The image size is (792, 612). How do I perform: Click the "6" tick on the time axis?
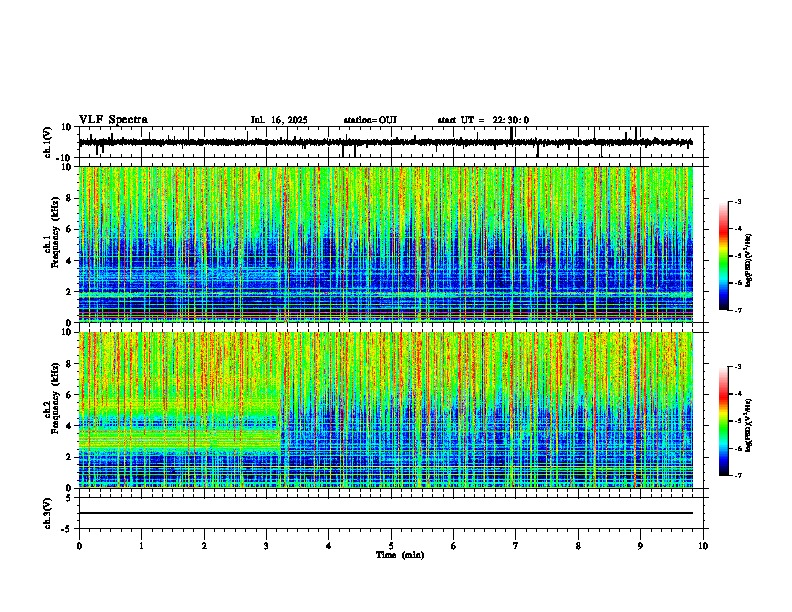coord(454,546)
